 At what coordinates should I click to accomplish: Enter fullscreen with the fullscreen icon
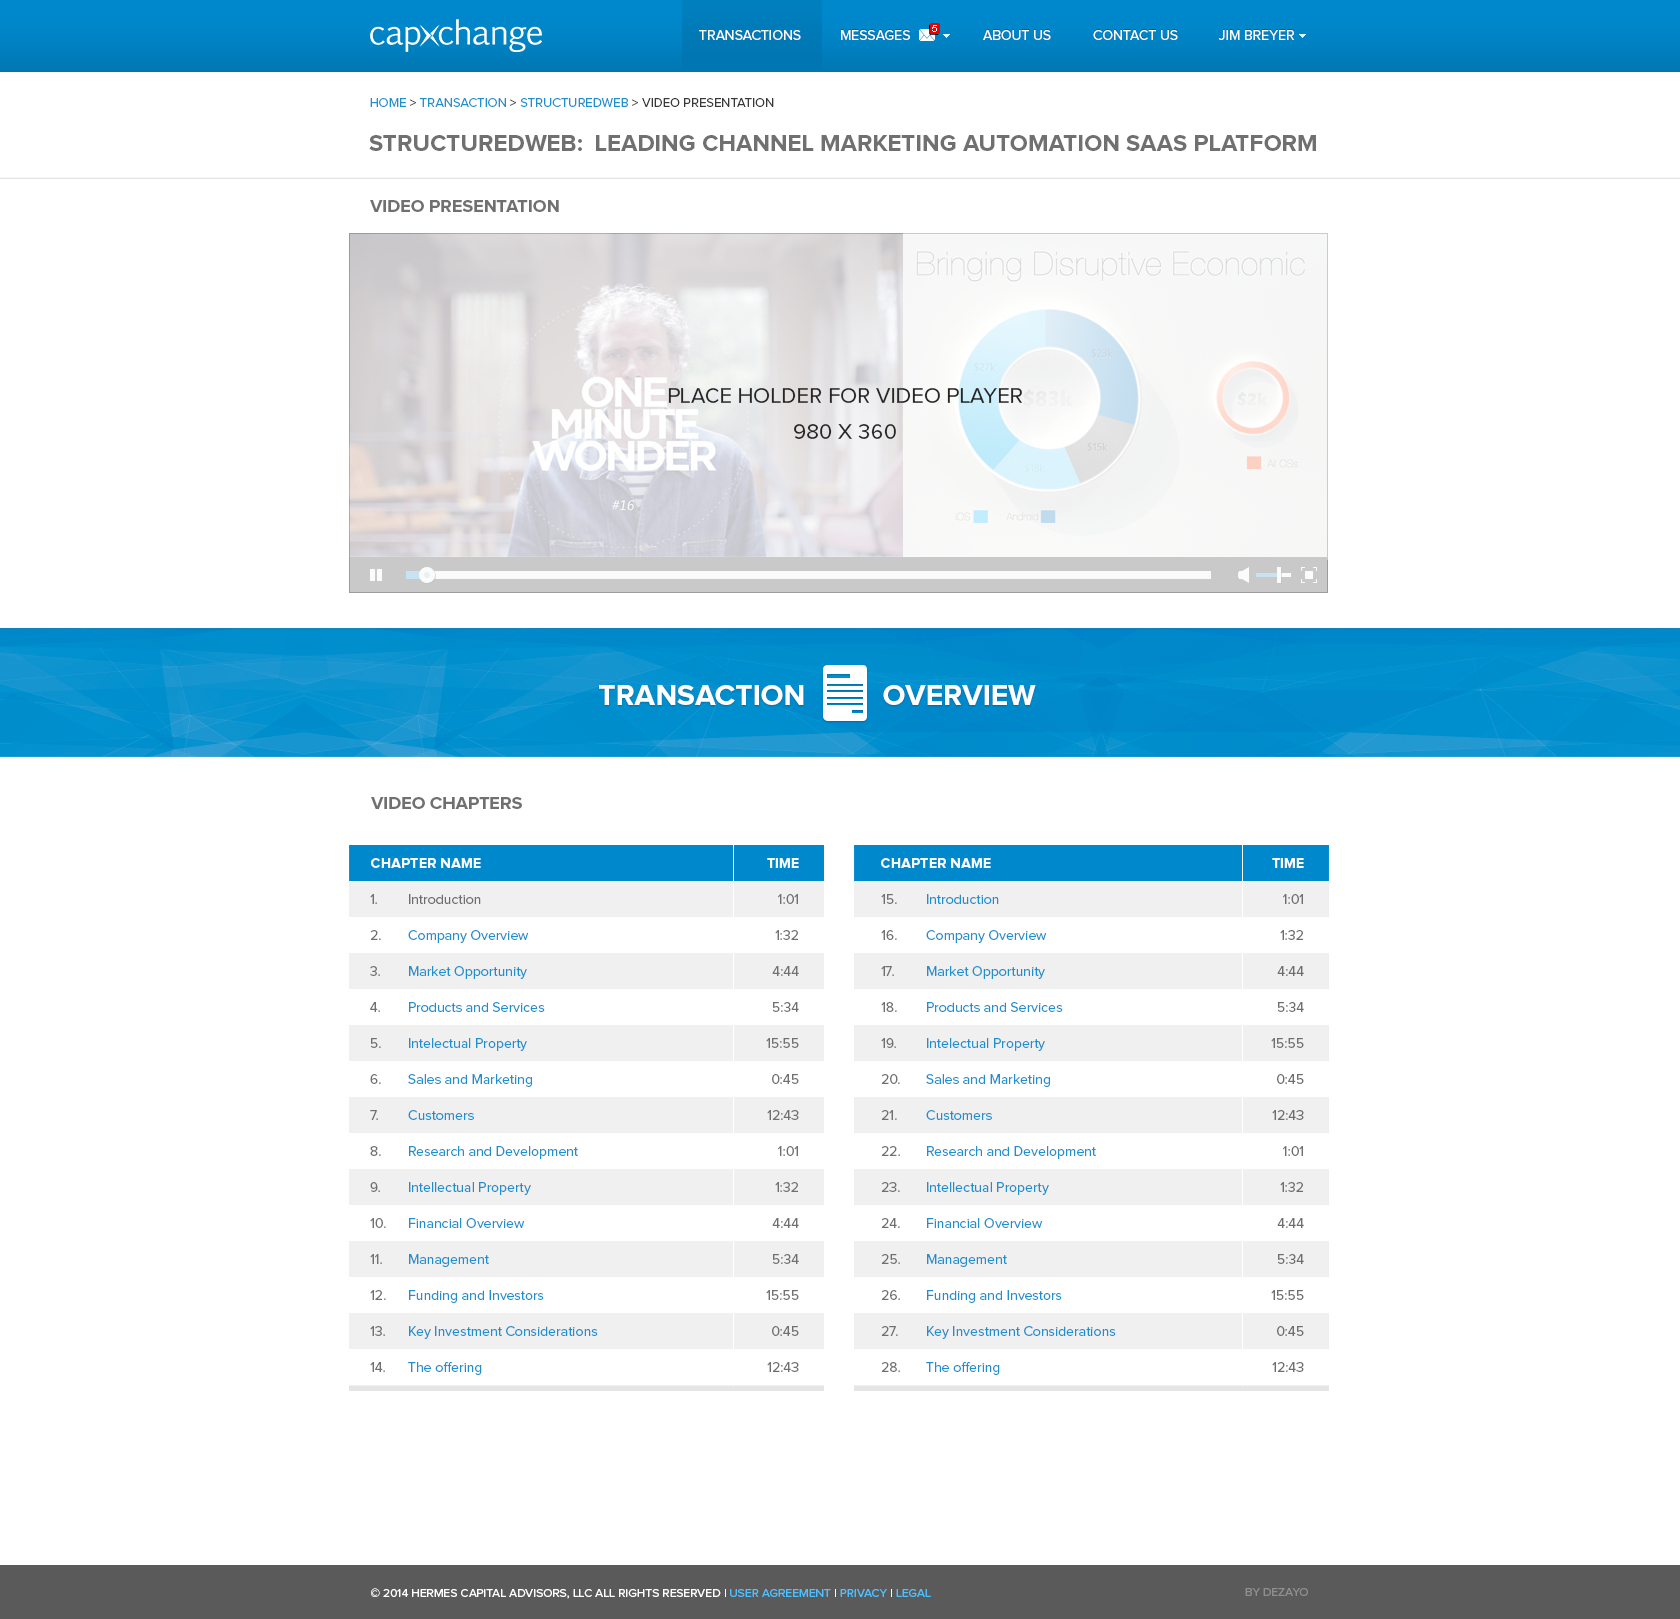coord(1309,575)
